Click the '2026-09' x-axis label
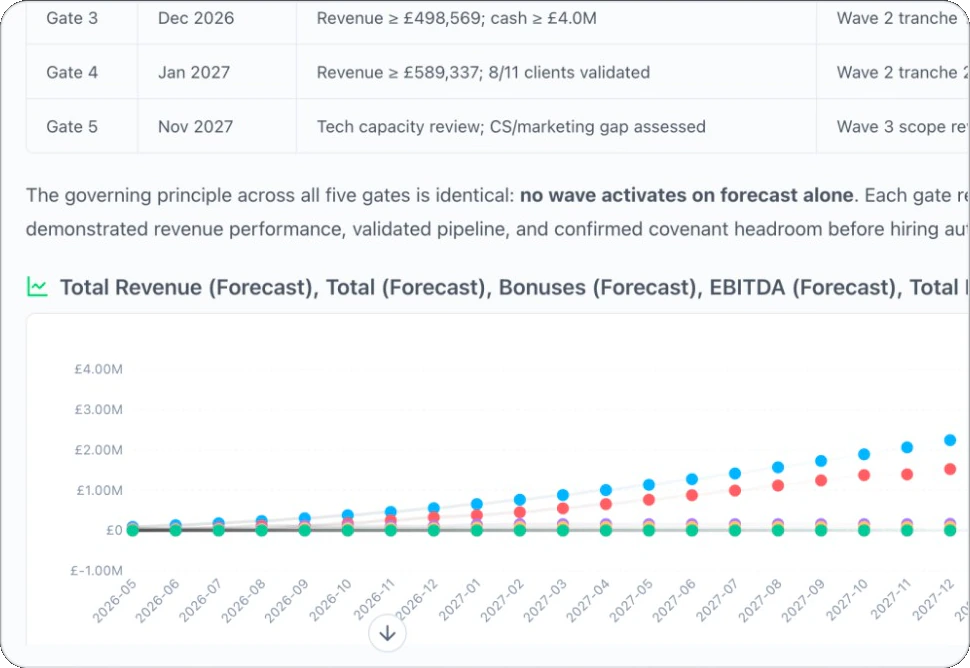The image size is (970, 668). tap(286, 601)
